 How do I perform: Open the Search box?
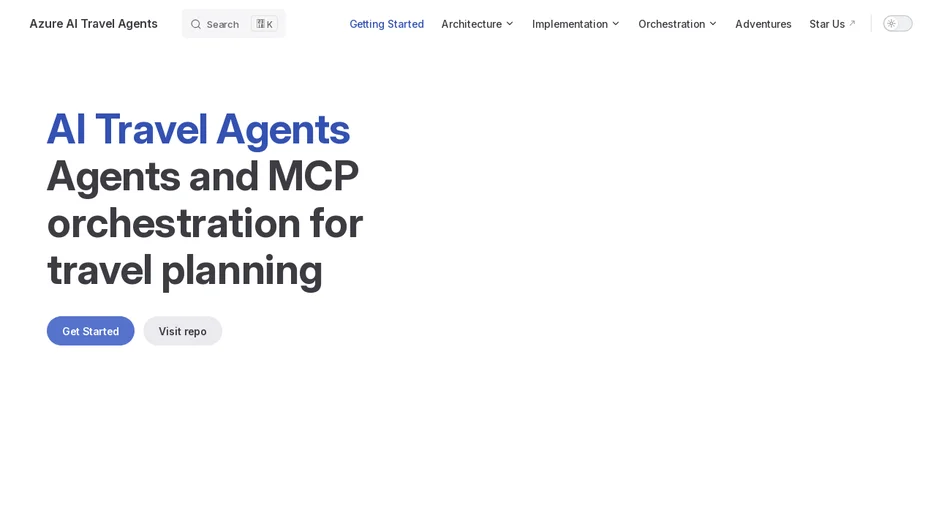233,24
